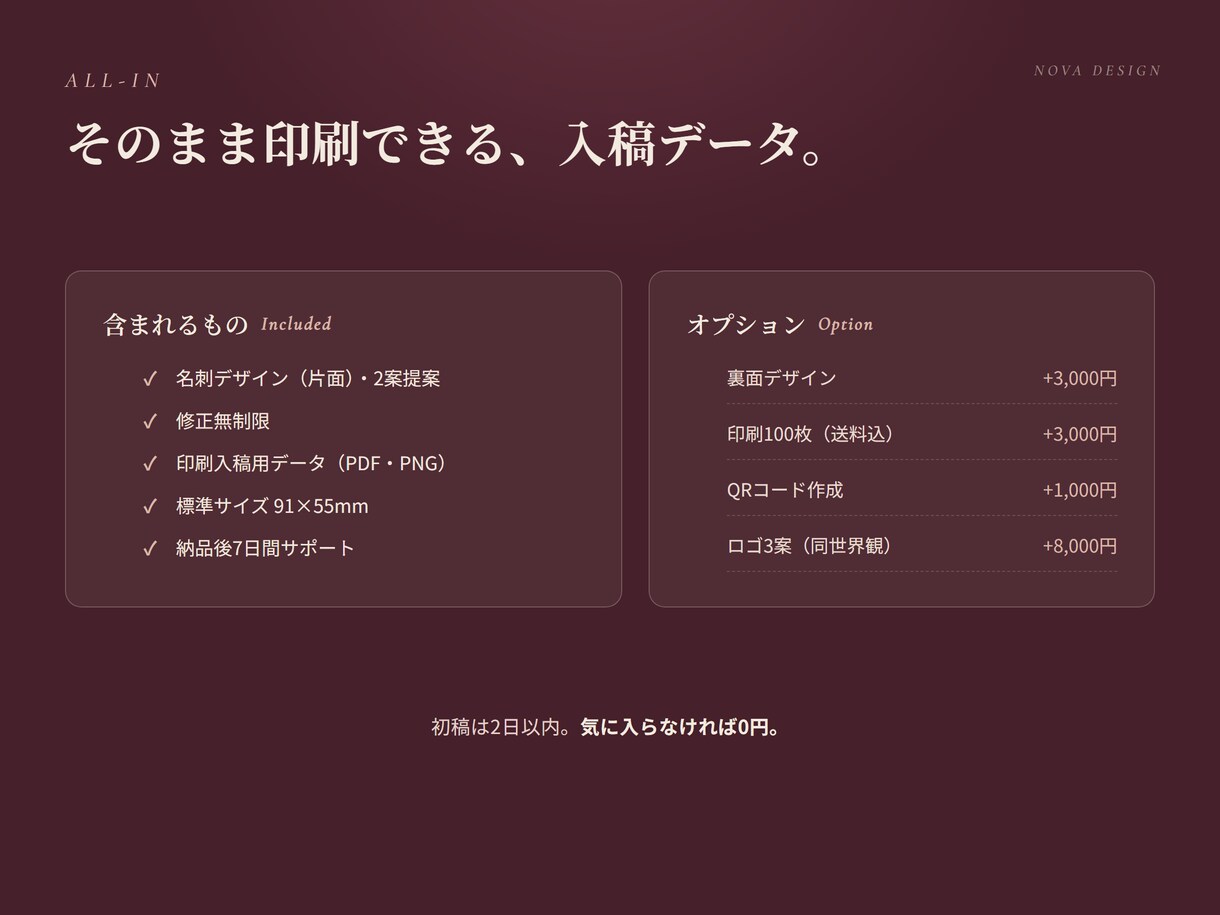Select 印刷入稿用データ（PDF・PNG）text

click(311, 463)
